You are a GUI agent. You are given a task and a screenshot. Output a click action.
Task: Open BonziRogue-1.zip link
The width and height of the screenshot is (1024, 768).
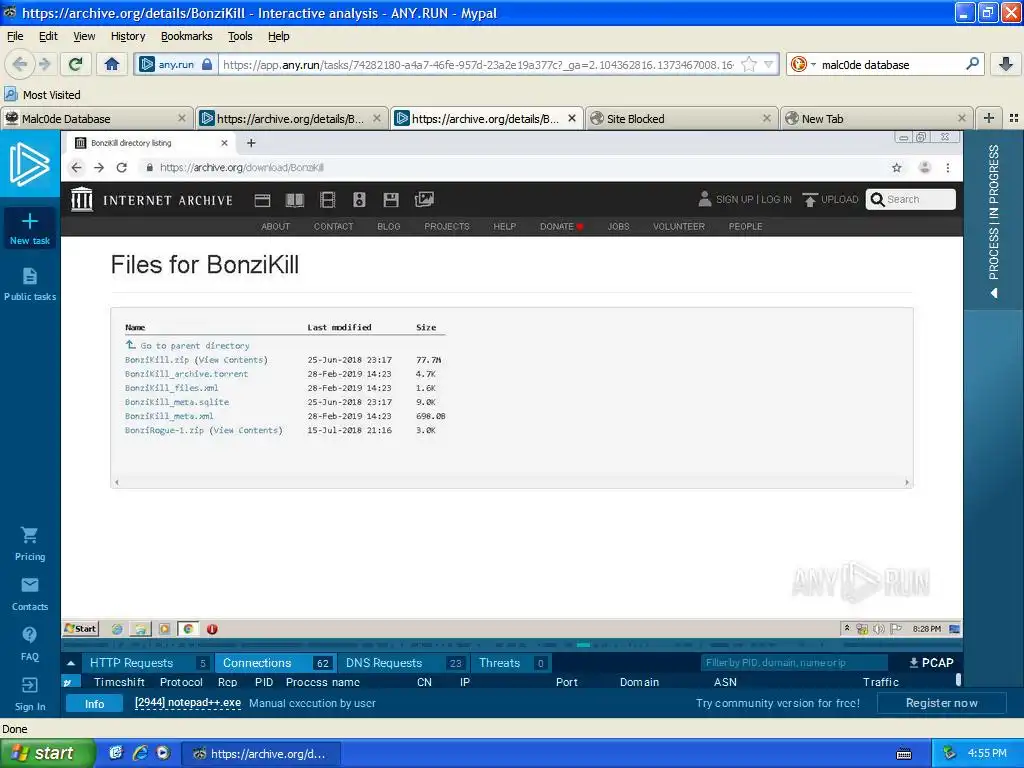pyautogui.click(x=165, y=430)
